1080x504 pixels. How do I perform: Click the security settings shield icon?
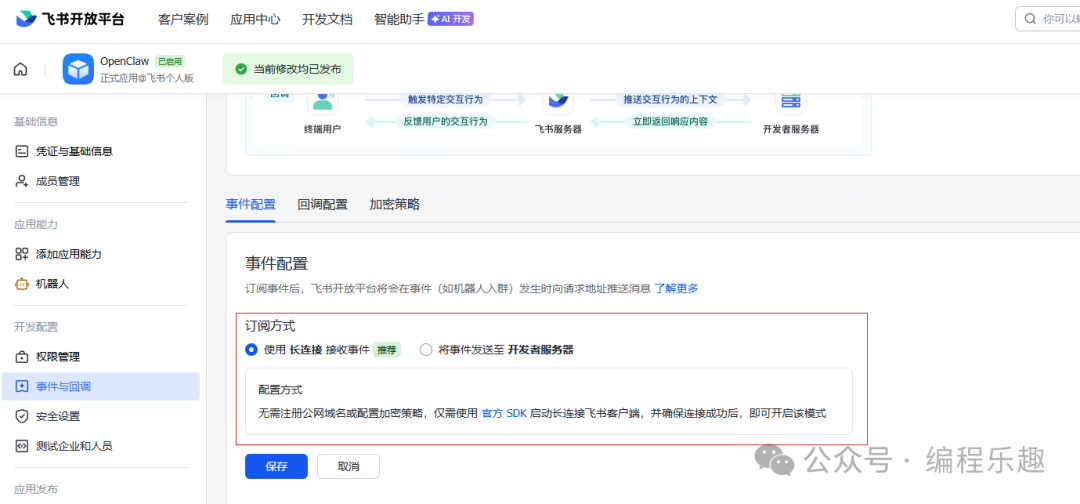point(21,416)
